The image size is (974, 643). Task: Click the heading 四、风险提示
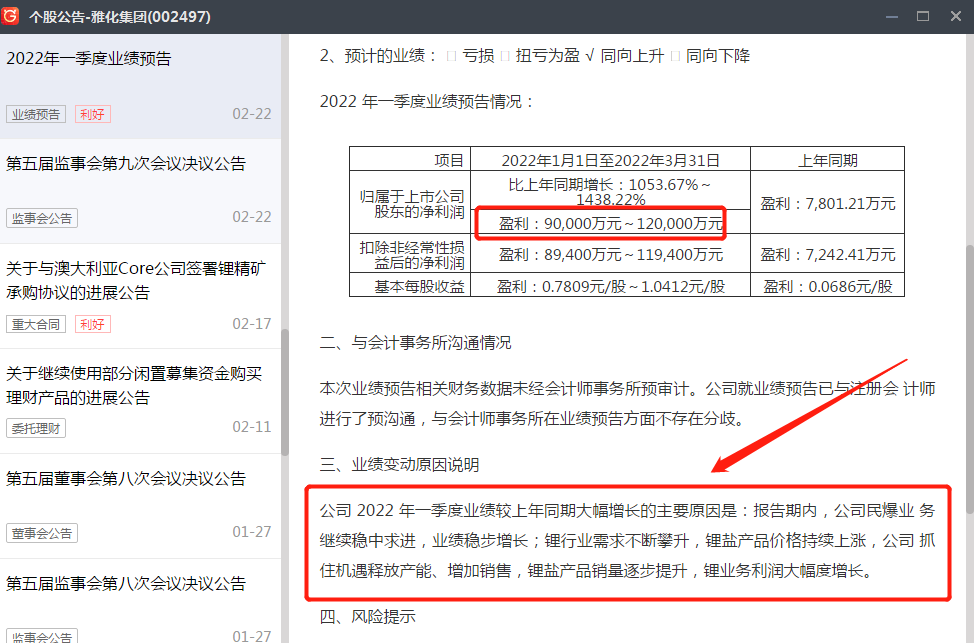pos(368,616)
